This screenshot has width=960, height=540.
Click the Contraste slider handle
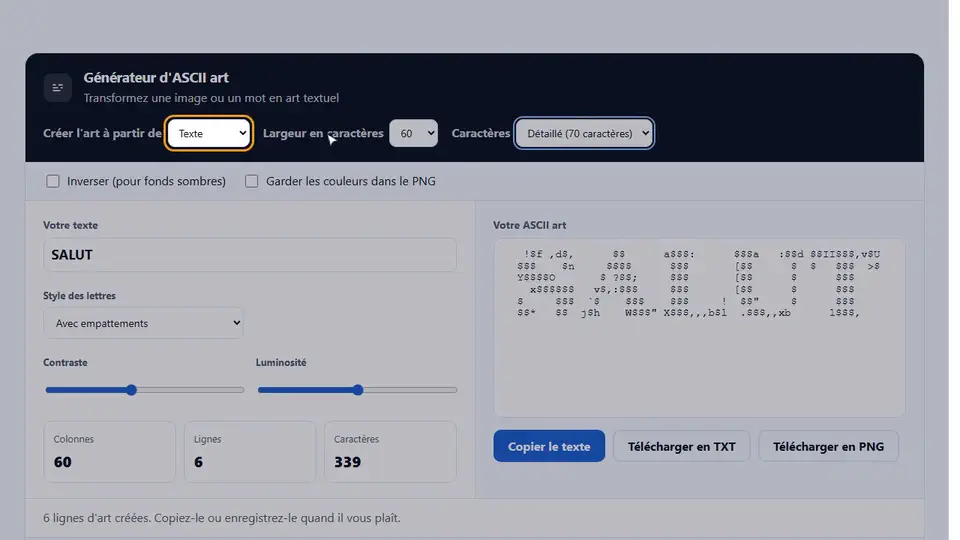pyautogui.click(x=131, y=390)
